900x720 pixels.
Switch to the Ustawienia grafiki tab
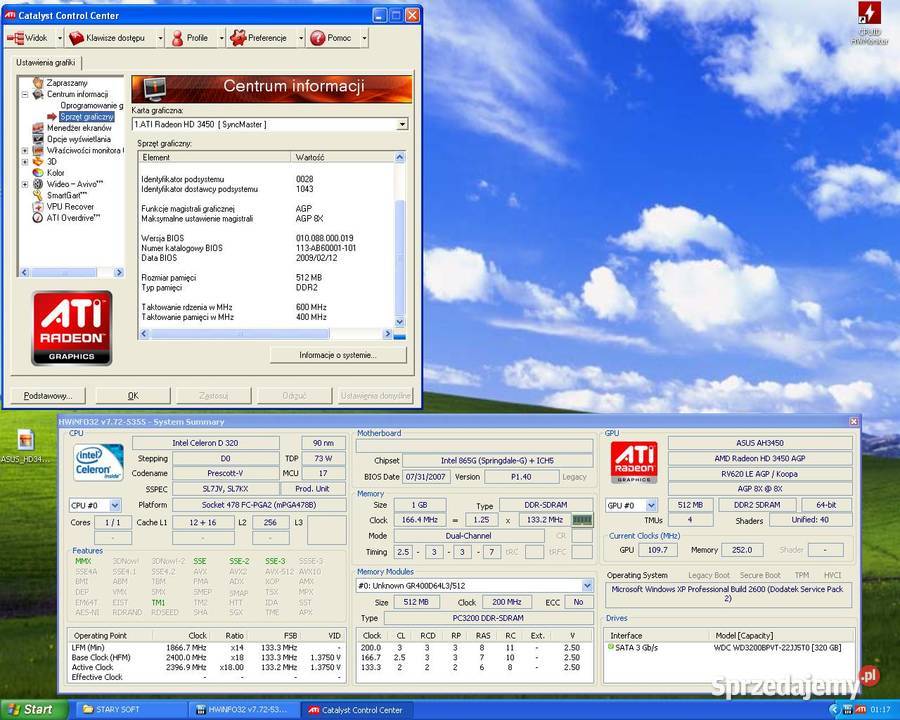(x=47, y=61)
